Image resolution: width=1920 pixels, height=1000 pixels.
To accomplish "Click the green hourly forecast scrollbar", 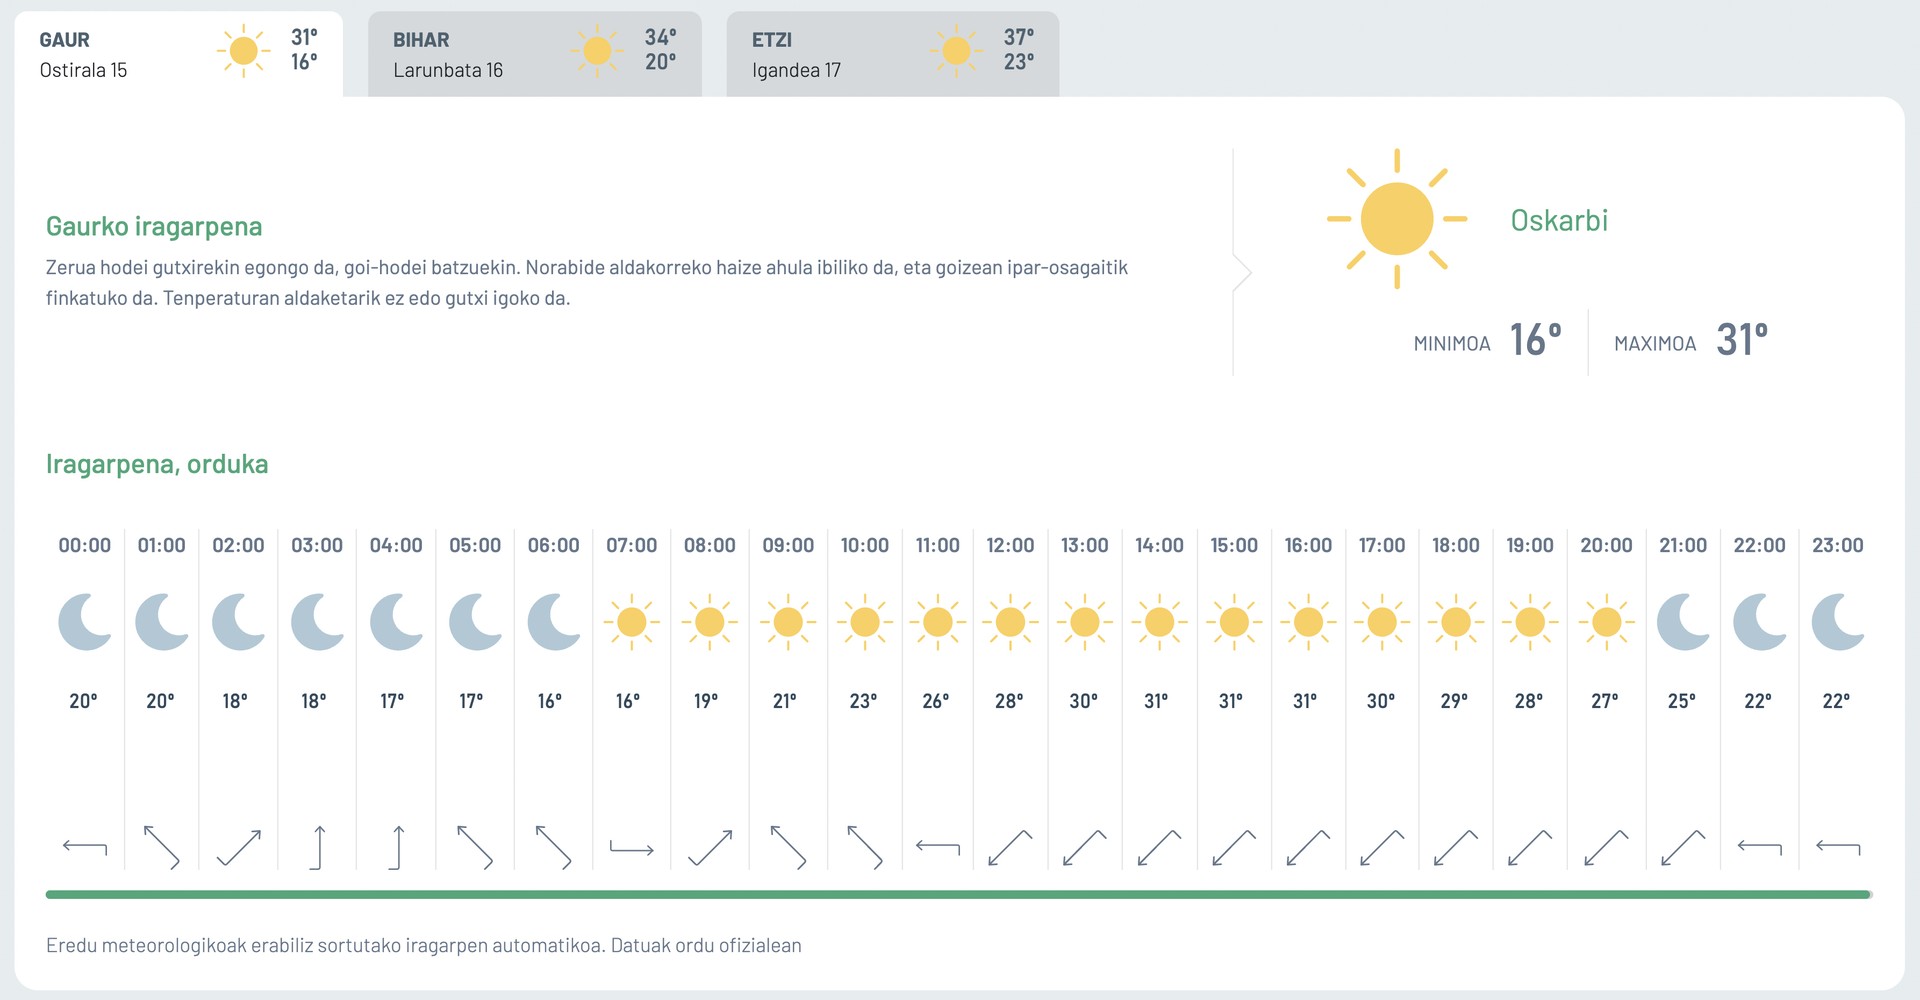I will coord(958,895).
